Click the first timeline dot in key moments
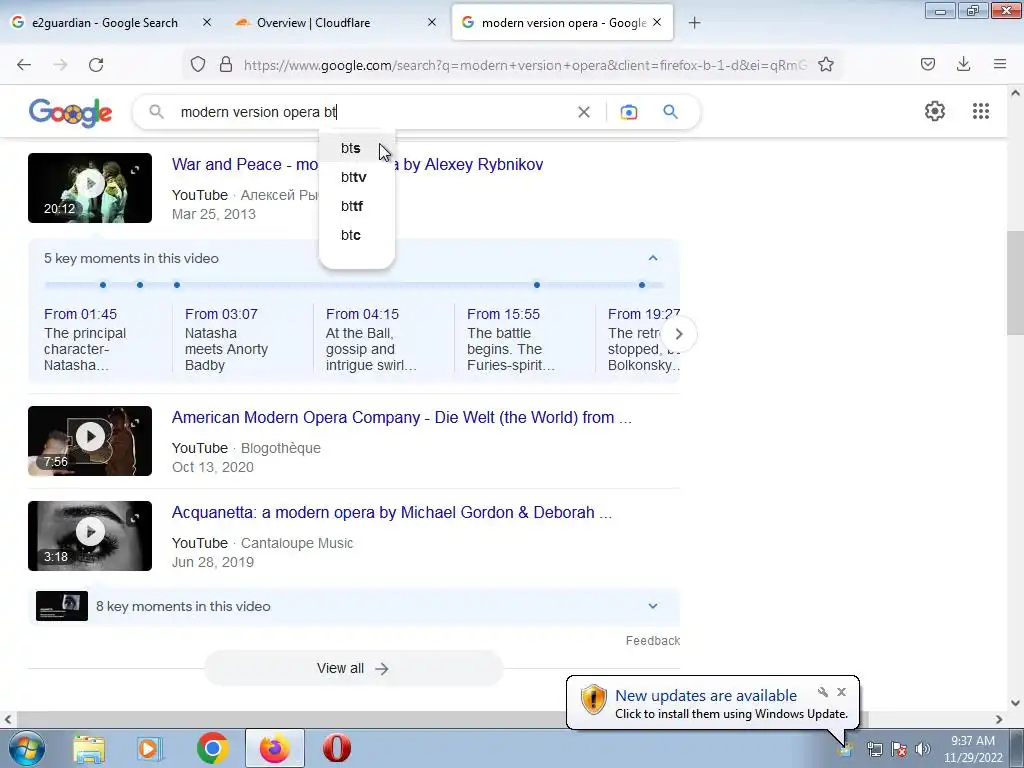Image resolution: width=1024 pixels, height=768 pixels. click(103, 285)
